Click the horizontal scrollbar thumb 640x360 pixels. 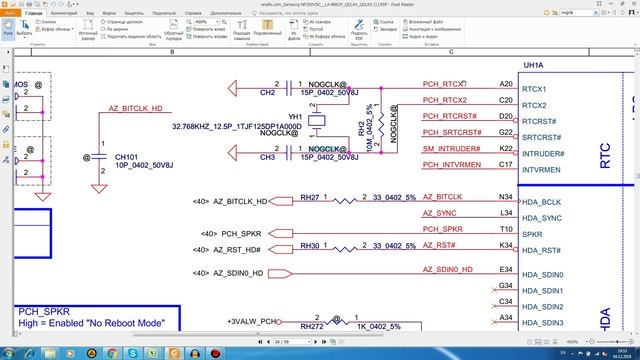click(258, 334)
